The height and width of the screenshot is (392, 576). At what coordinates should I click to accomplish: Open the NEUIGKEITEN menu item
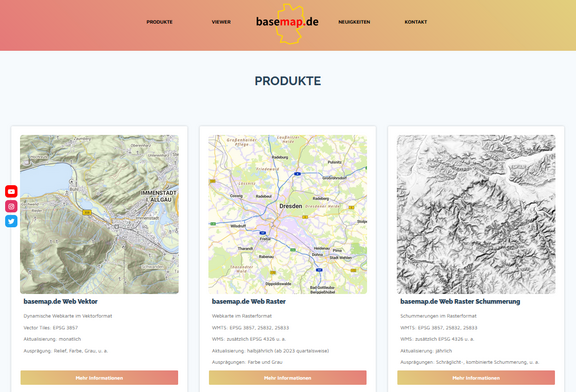(x=354, y=22)
